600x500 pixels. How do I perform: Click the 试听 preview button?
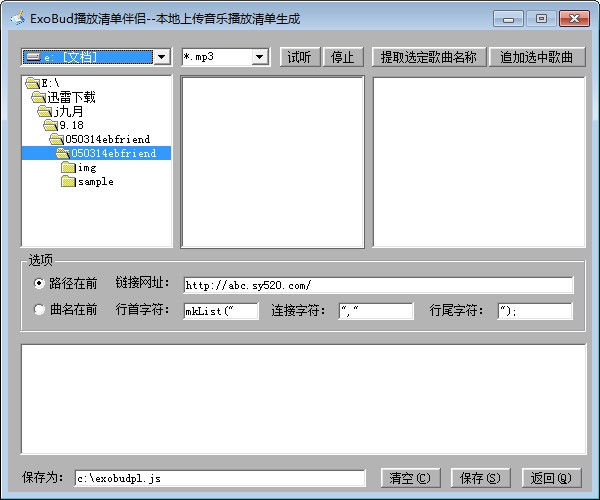(x=300, y=57)
